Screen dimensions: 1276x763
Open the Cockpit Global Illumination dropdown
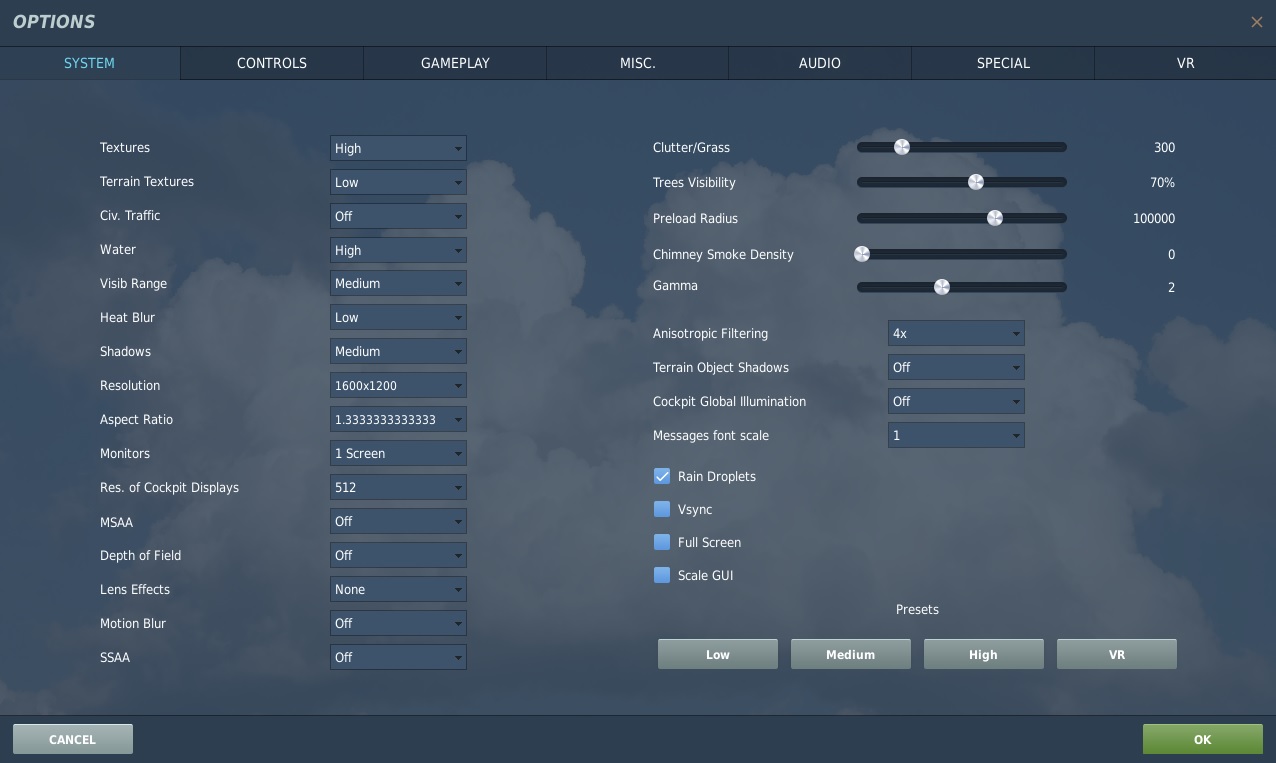click(956, 401)
